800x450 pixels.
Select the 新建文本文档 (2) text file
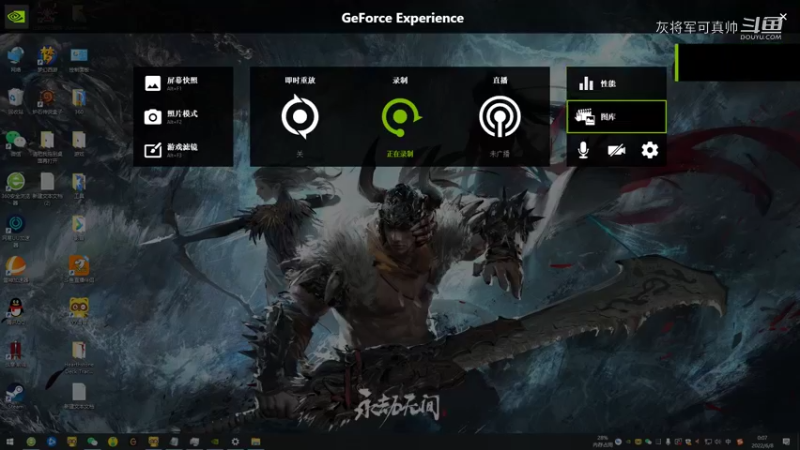(47, 188)
